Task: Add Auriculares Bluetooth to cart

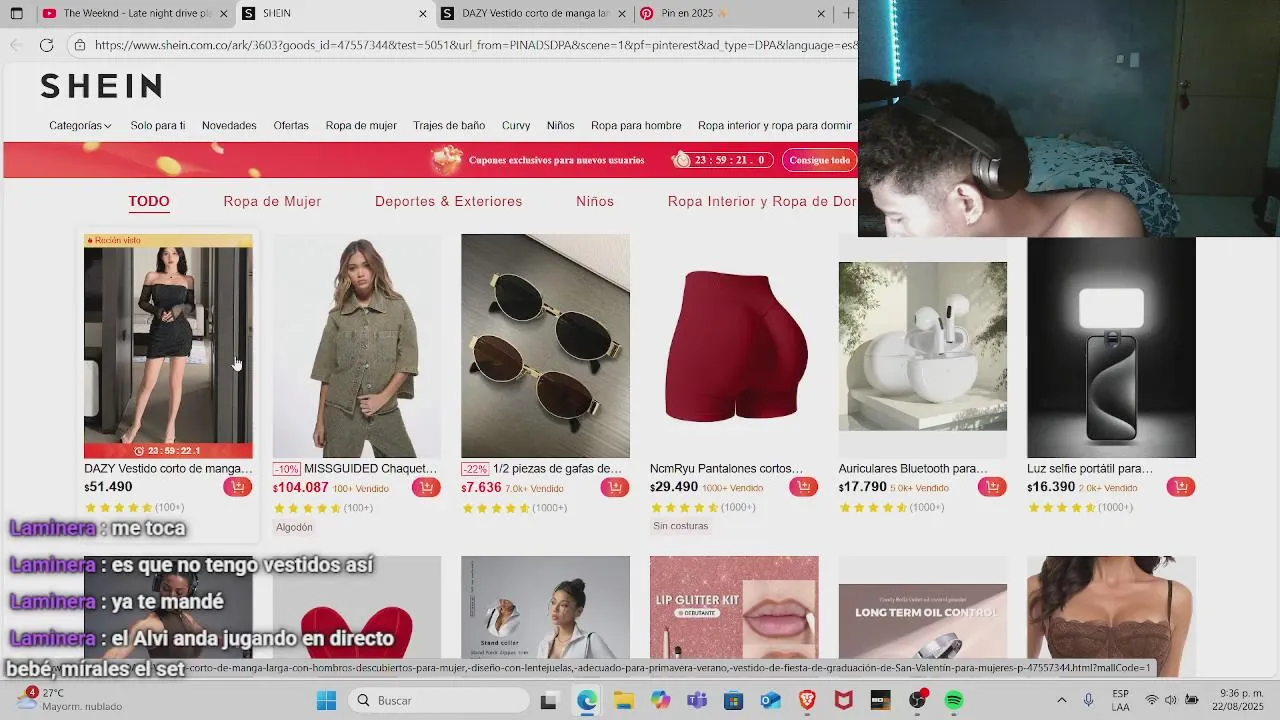Action: pos(992,487)
